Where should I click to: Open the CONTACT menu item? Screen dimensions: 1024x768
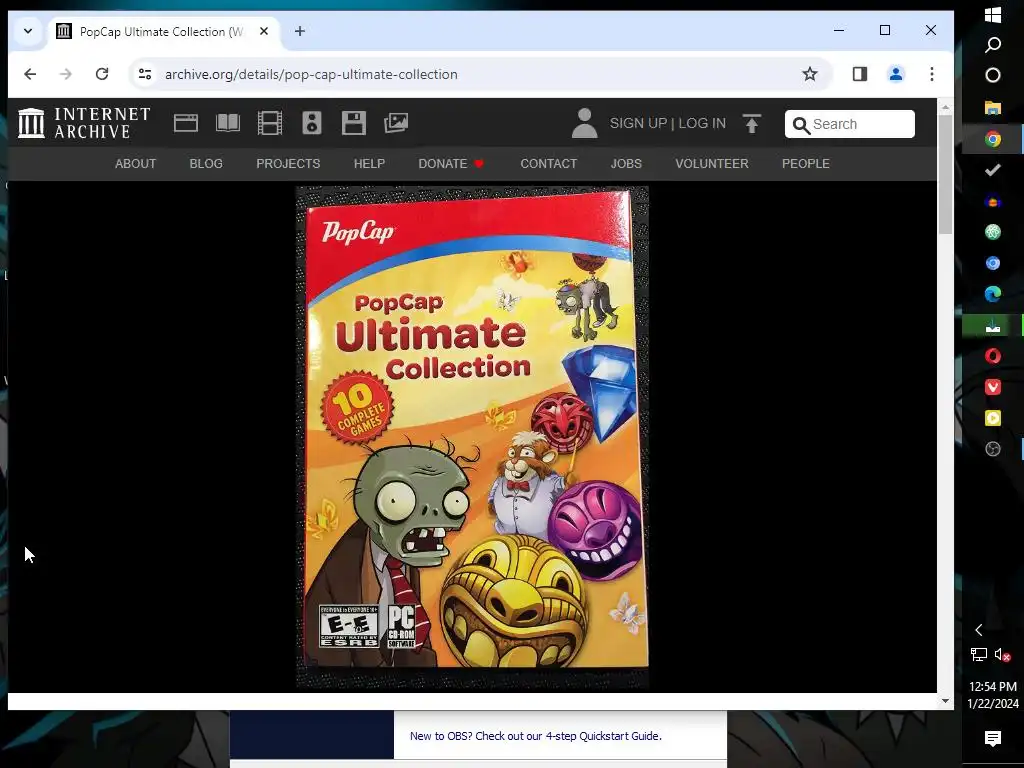549,163
